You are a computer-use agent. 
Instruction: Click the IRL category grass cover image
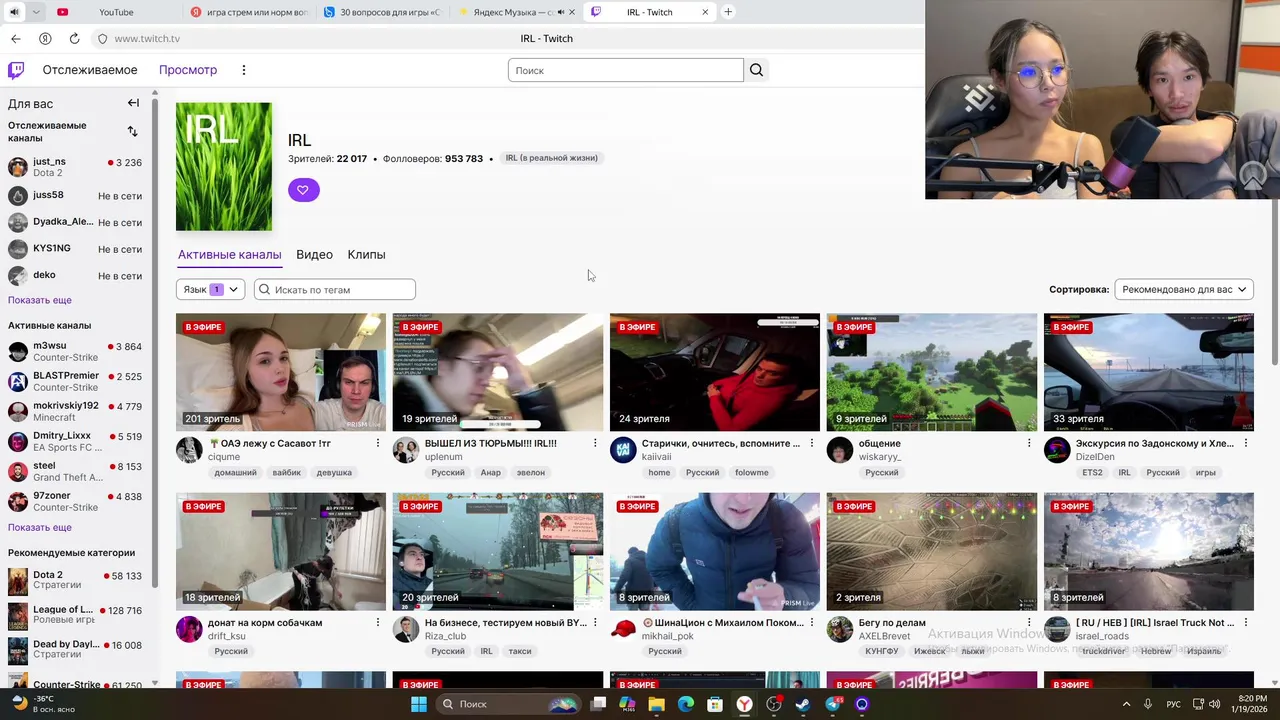pos(224,166)
